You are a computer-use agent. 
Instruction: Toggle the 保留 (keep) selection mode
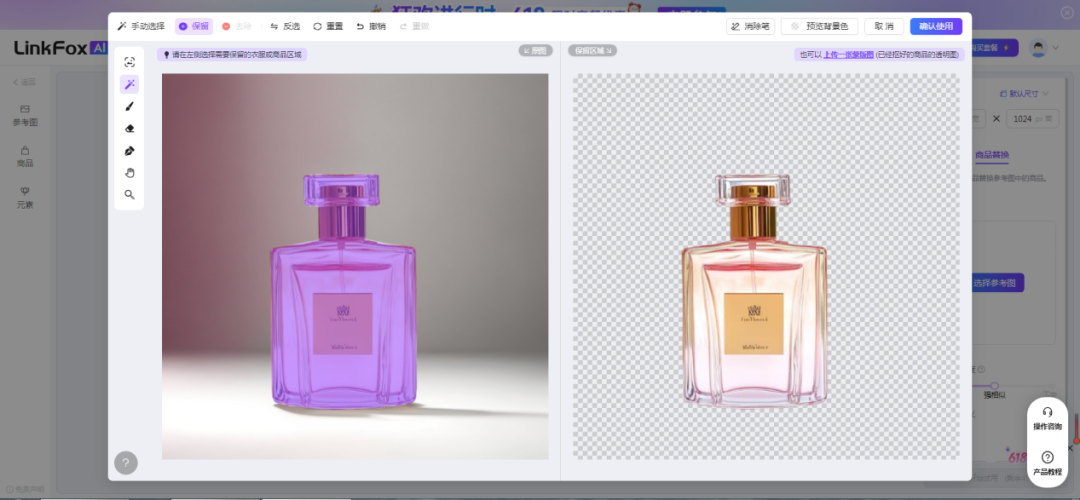pos(194,26)
